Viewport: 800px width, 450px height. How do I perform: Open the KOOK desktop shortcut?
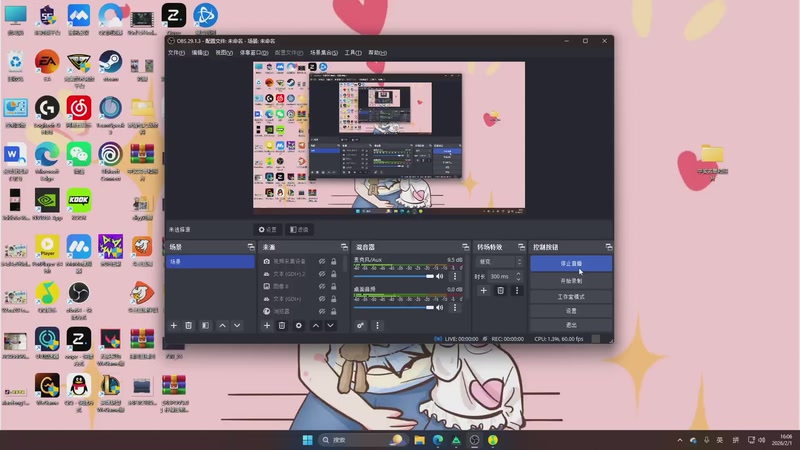(79, 204)
